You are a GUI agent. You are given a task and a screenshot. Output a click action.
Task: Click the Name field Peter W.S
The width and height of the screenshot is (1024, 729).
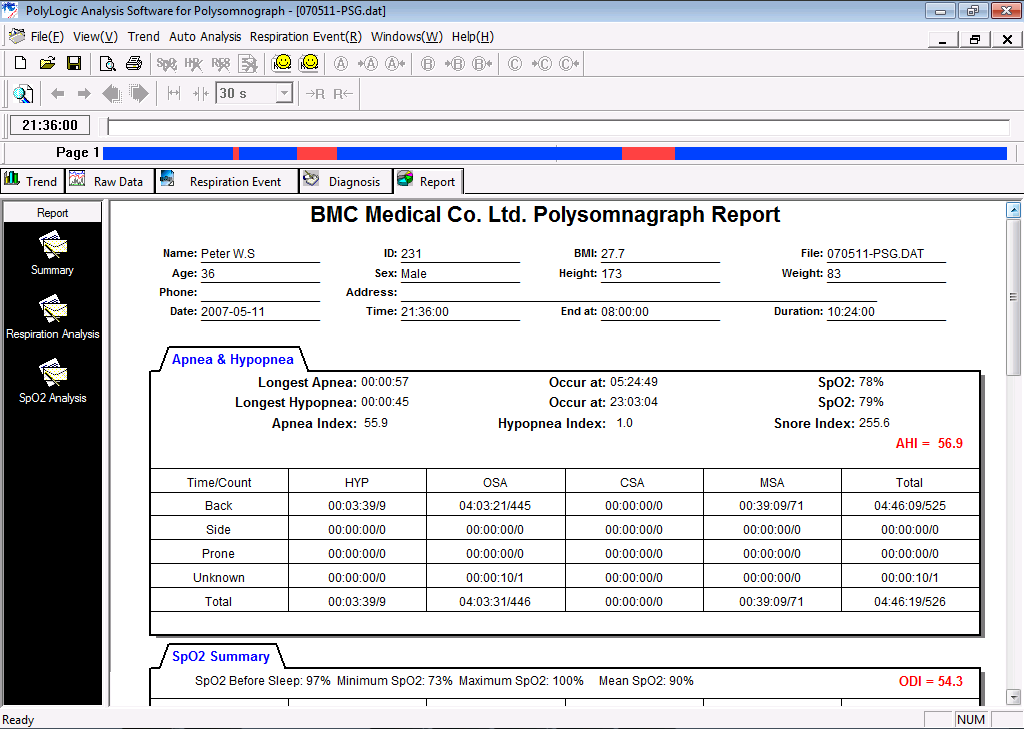pyautogui.click(x=259, y=253)
